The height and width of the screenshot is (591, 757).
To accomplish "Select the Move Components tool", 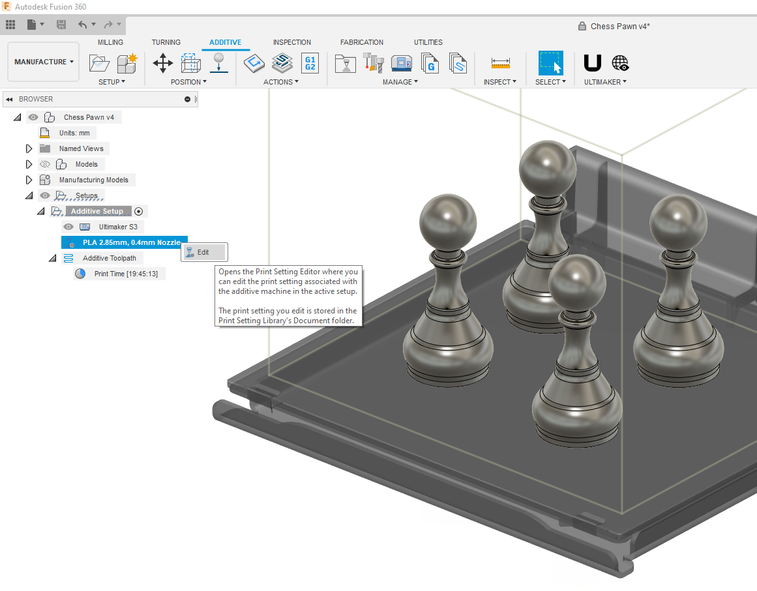I will [x=163, y=63].
